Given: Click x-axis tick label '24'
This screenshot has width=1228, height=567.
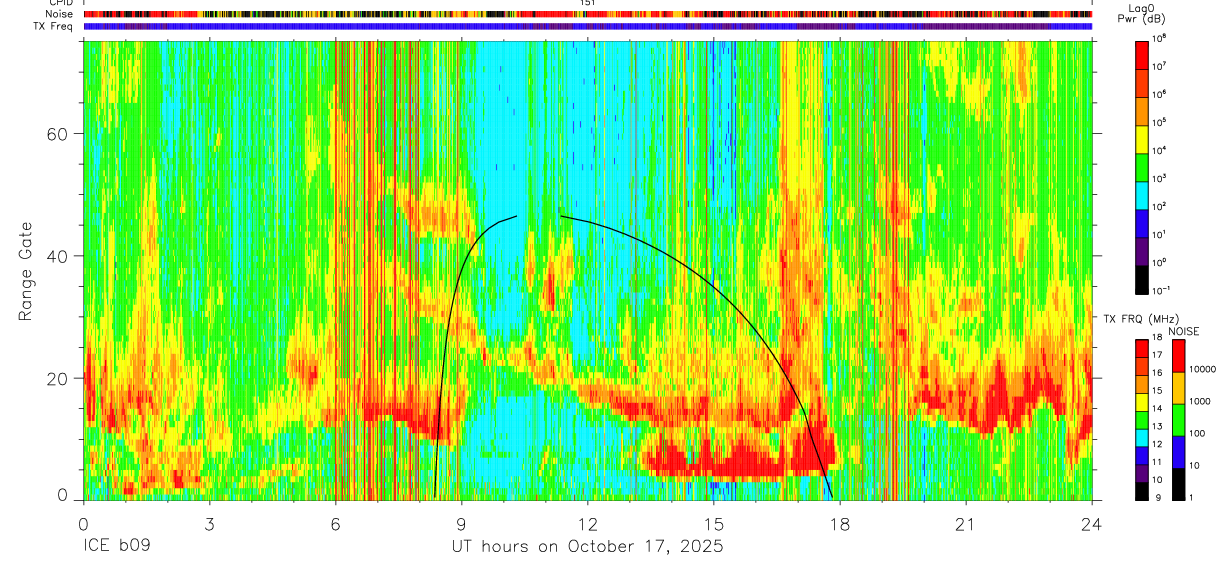Looking at the screenshot, I should pos(1092,524).
